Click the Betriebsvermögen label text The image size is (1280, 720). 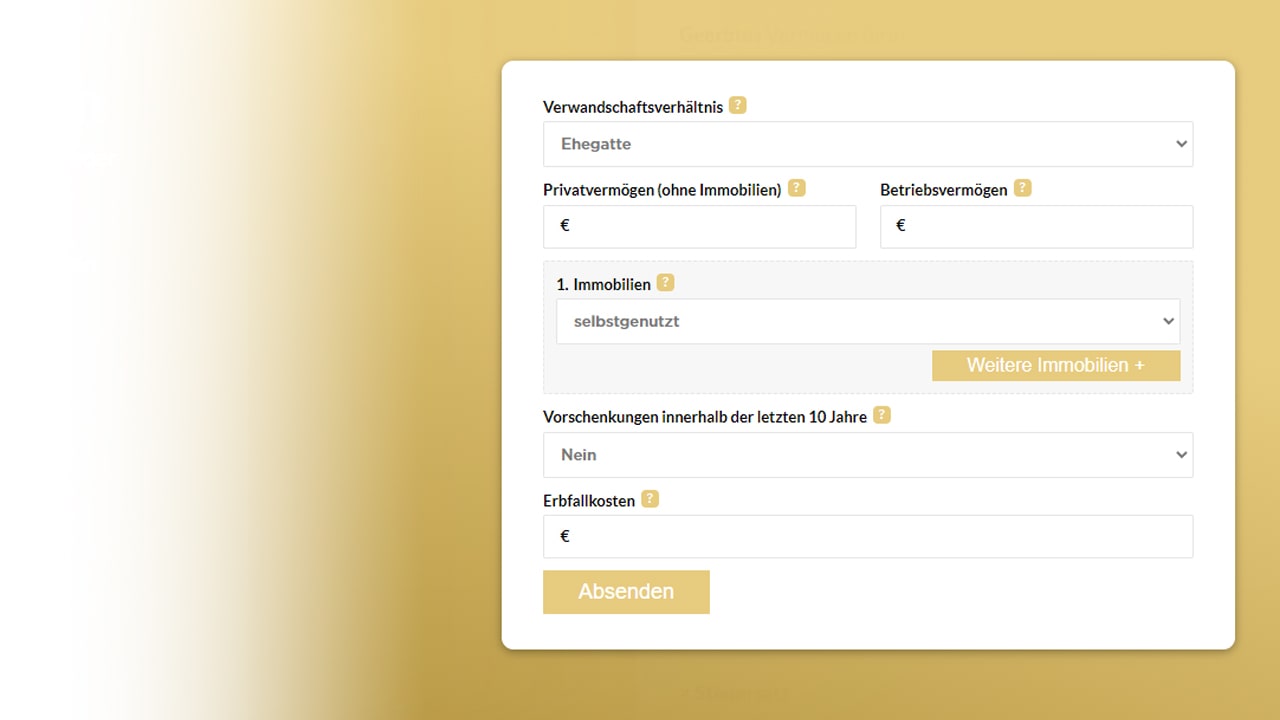[x=943, y=190]
